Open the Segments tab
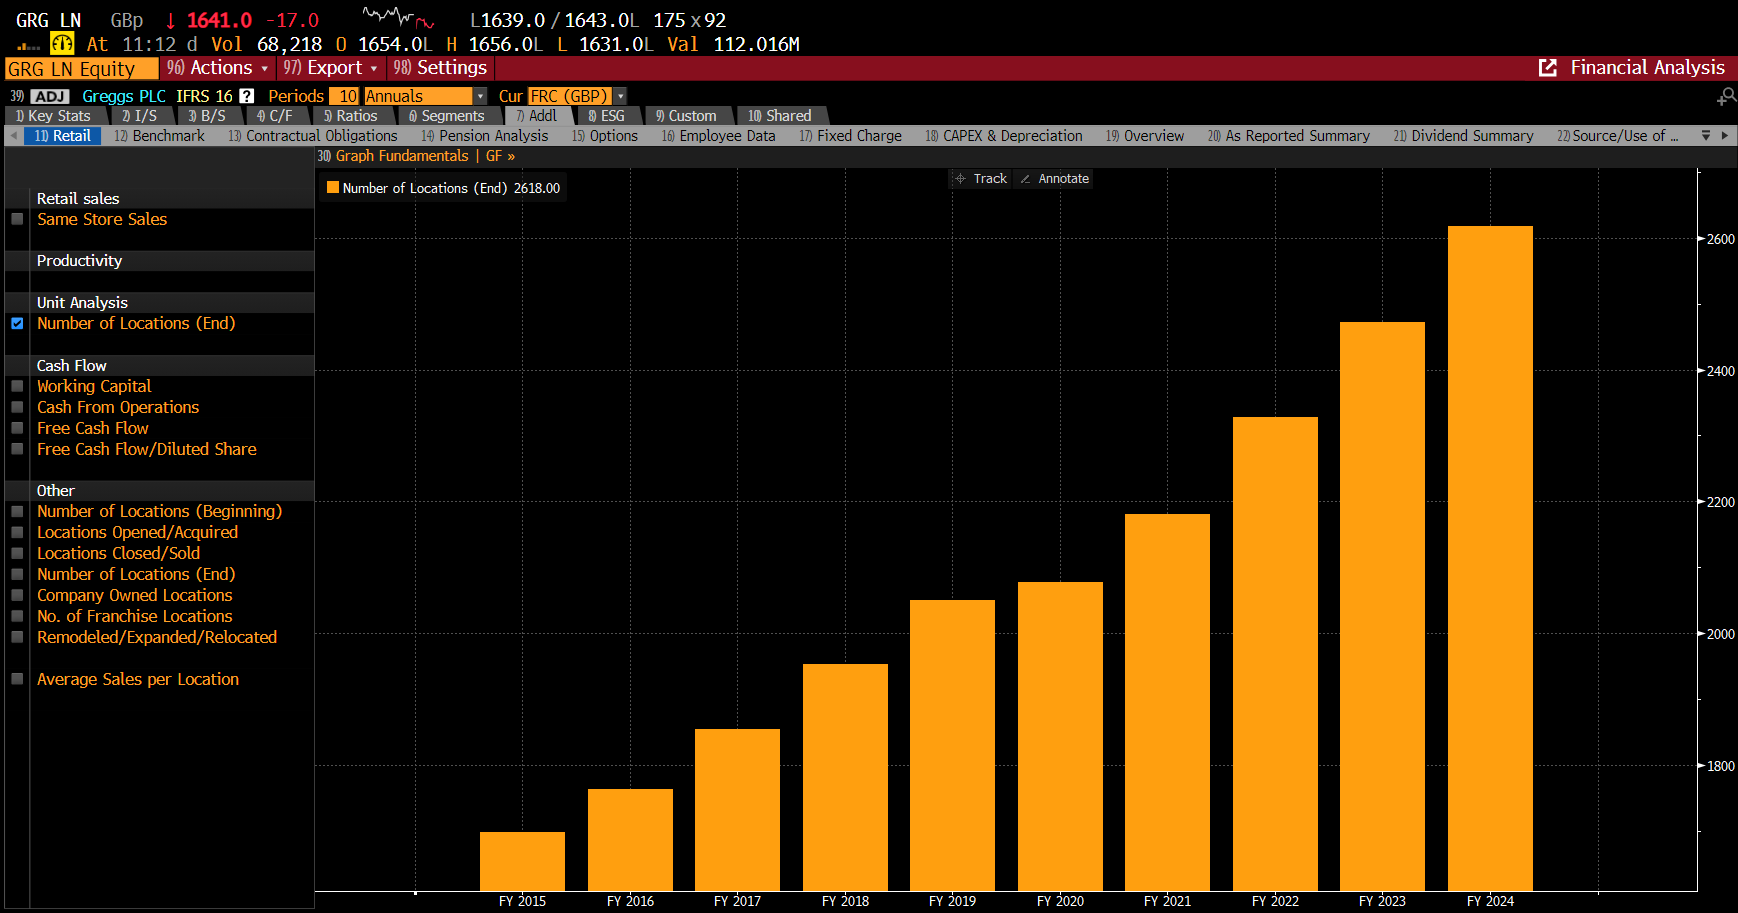 (447, 116)
